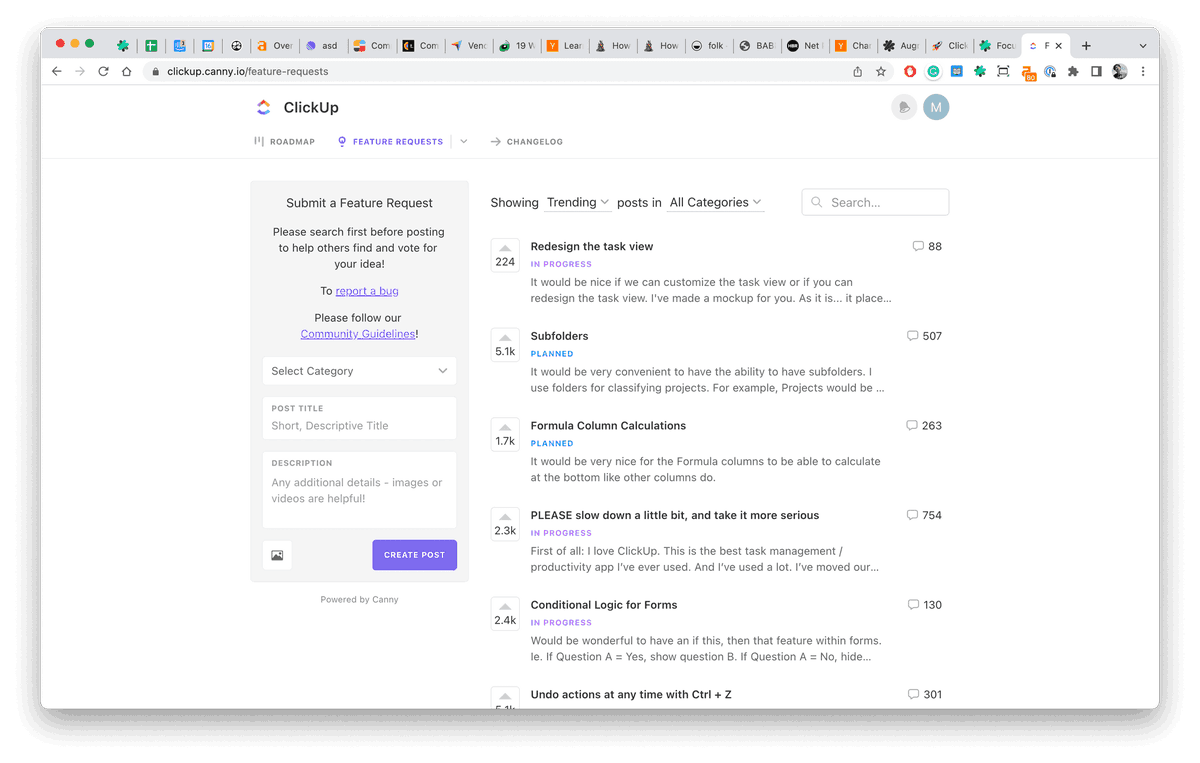Open the Extensions puzzle-piece menu
Image resolution: width=1200 pixels, height=763 pixels.
[1073, 72]
